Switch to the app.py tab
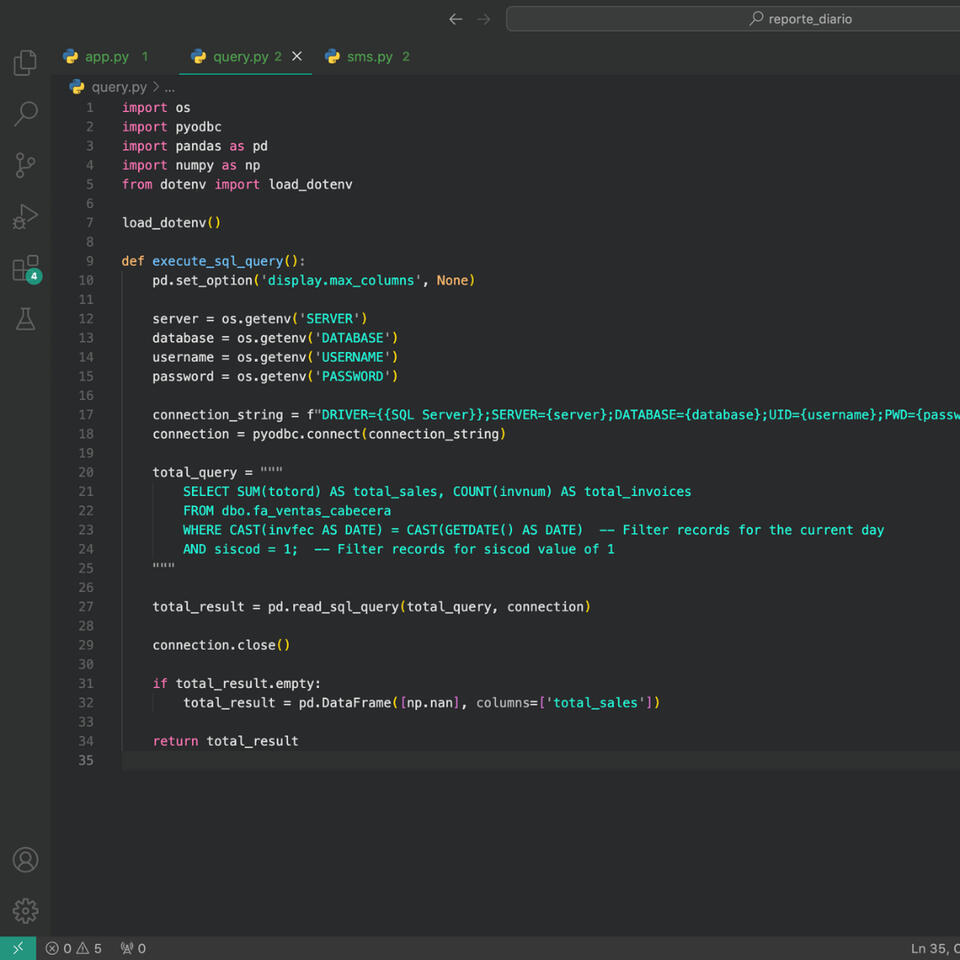 (104, 57)
